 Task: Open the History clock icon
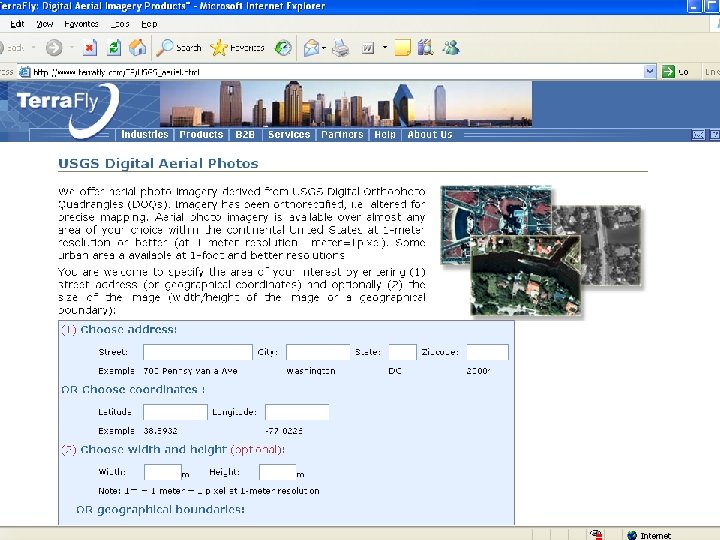click(283, 47)
